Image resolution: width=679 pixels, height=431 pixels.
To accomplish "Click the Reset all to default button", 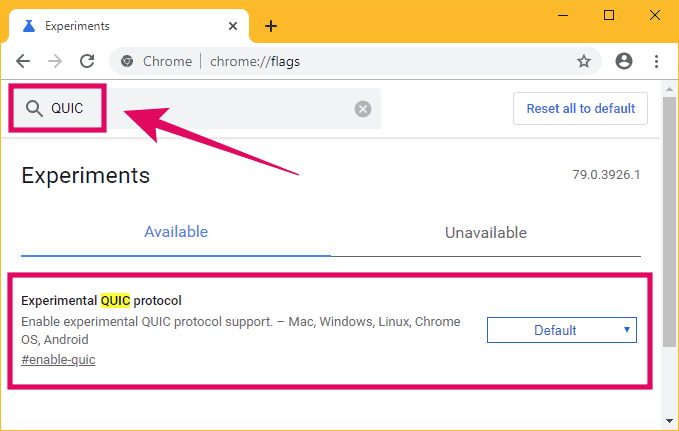I will click(580, 108).
